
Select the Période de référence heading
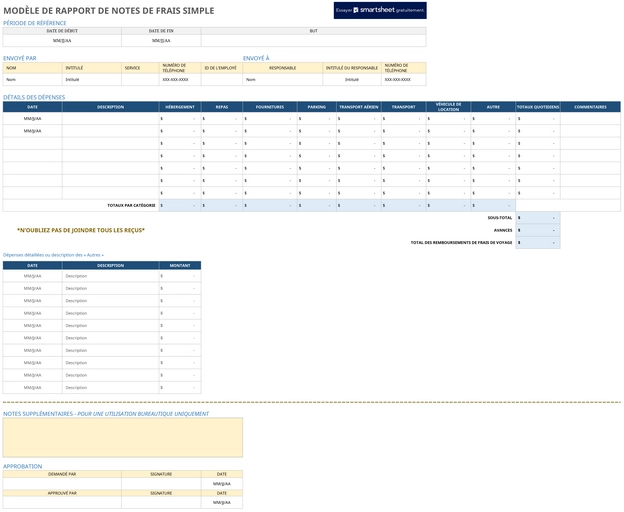tap(35, 23)
